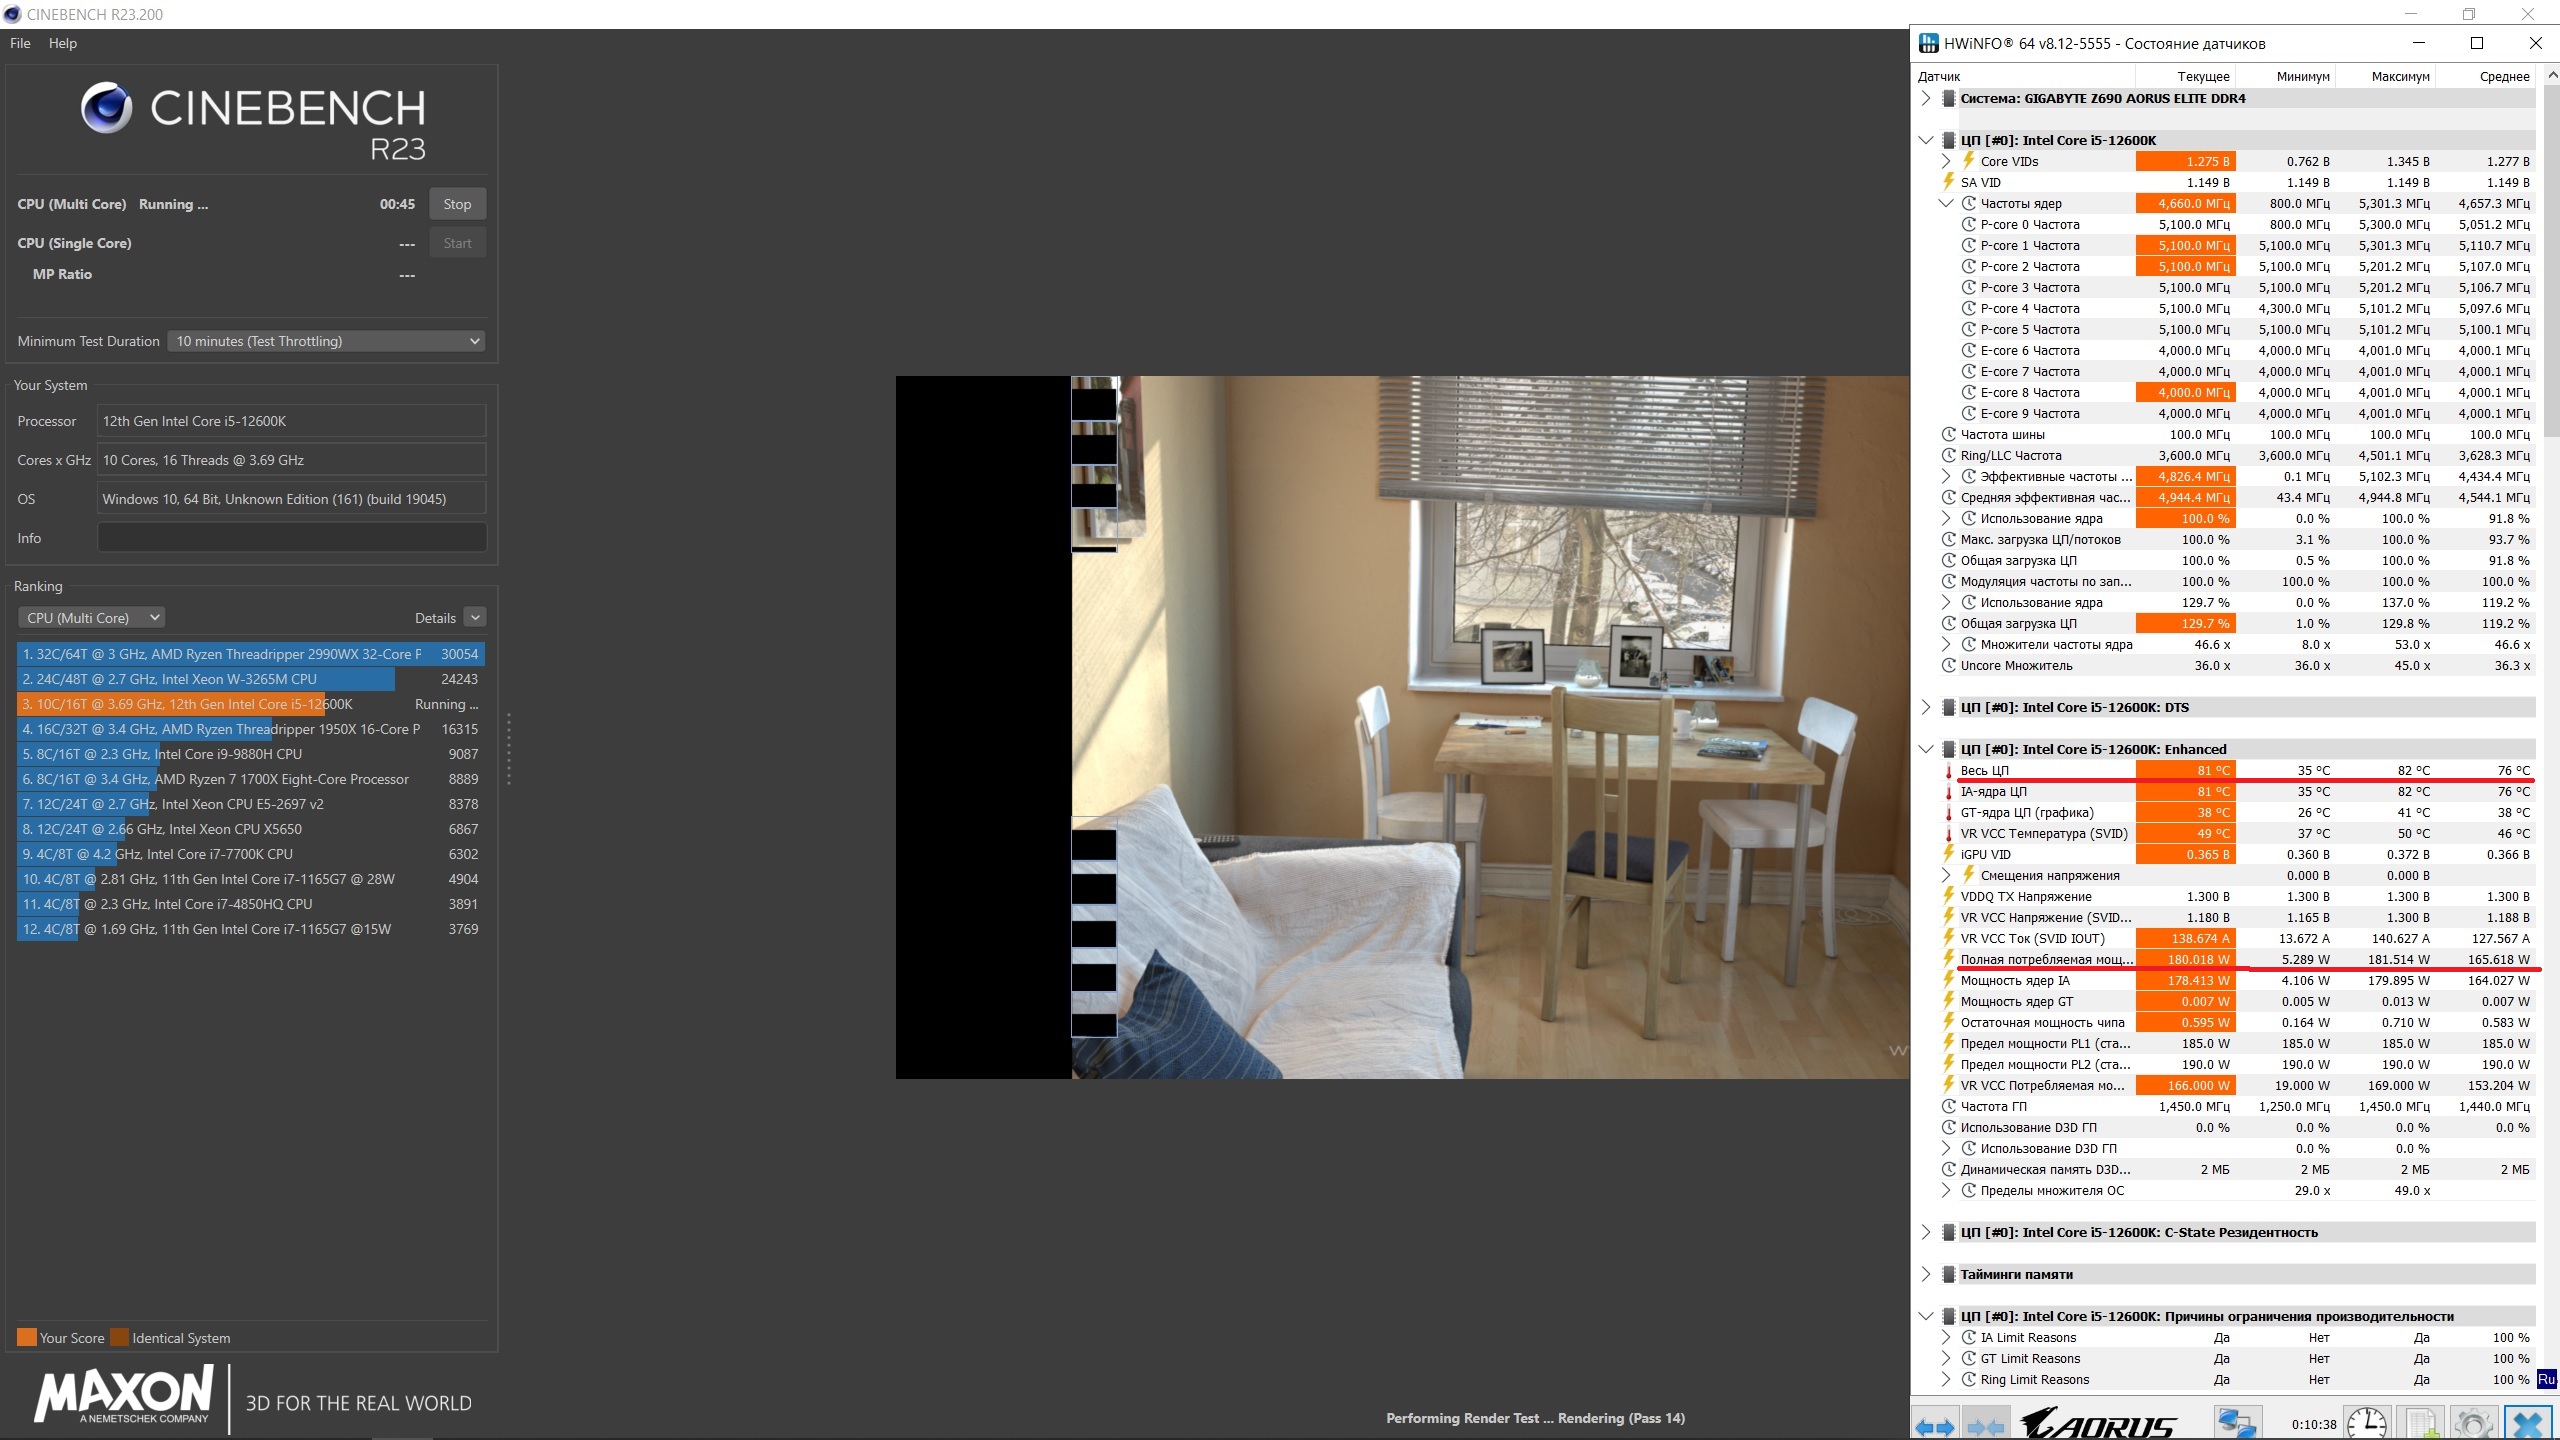Click the Датчик column header
The height and width of the screenshot is (1440, 2560).
(2024, 76)
